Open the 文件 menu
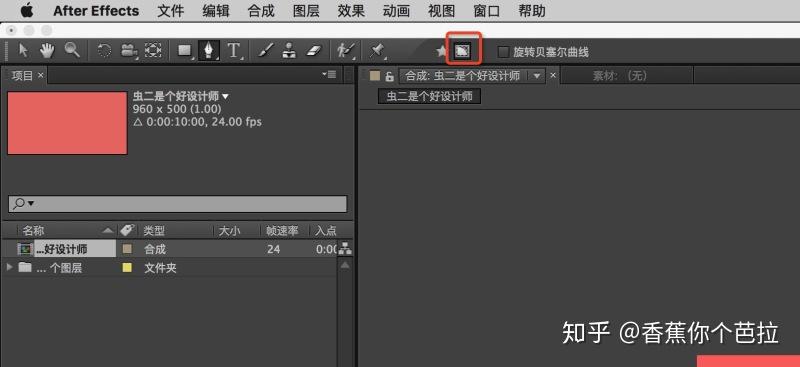This screenshot has height=367, width=800. click(170, 11)
